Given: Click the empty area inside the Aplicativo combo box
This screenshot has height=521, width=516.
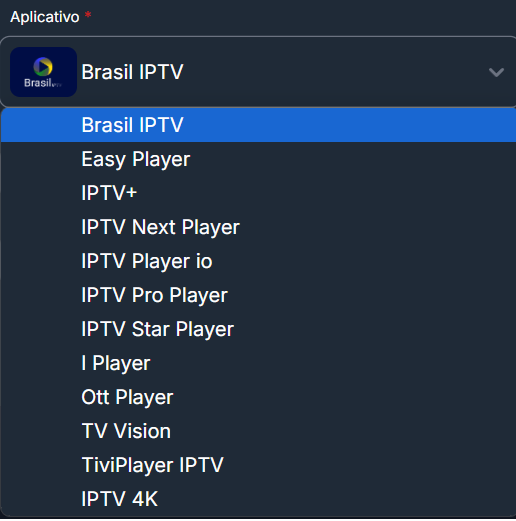Looking at the screenshot, I should click(333, 72).
